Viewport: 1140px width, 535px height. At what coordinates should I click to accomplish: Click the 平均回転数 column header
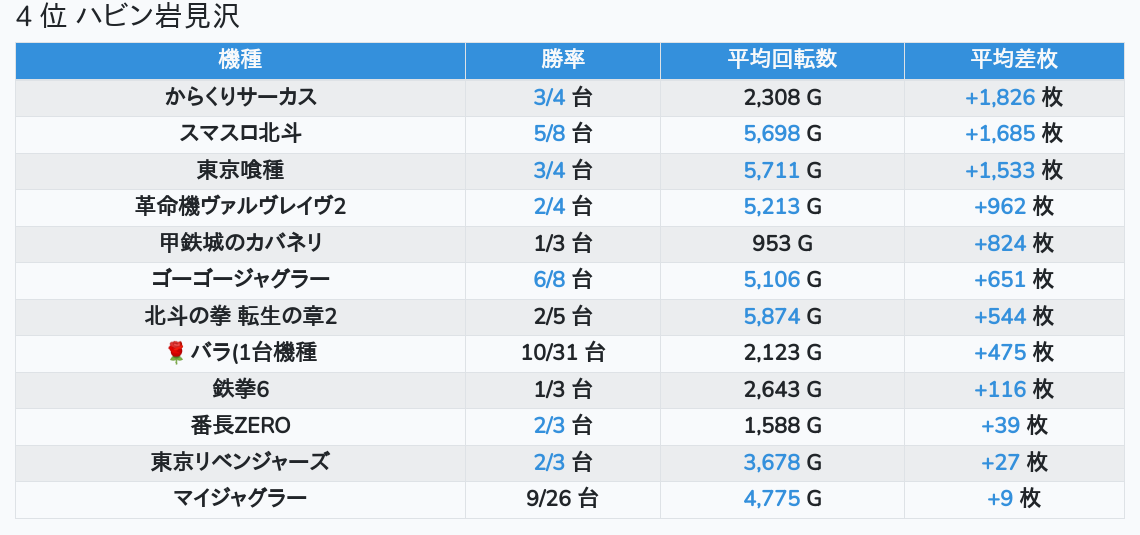click(782, 60)
